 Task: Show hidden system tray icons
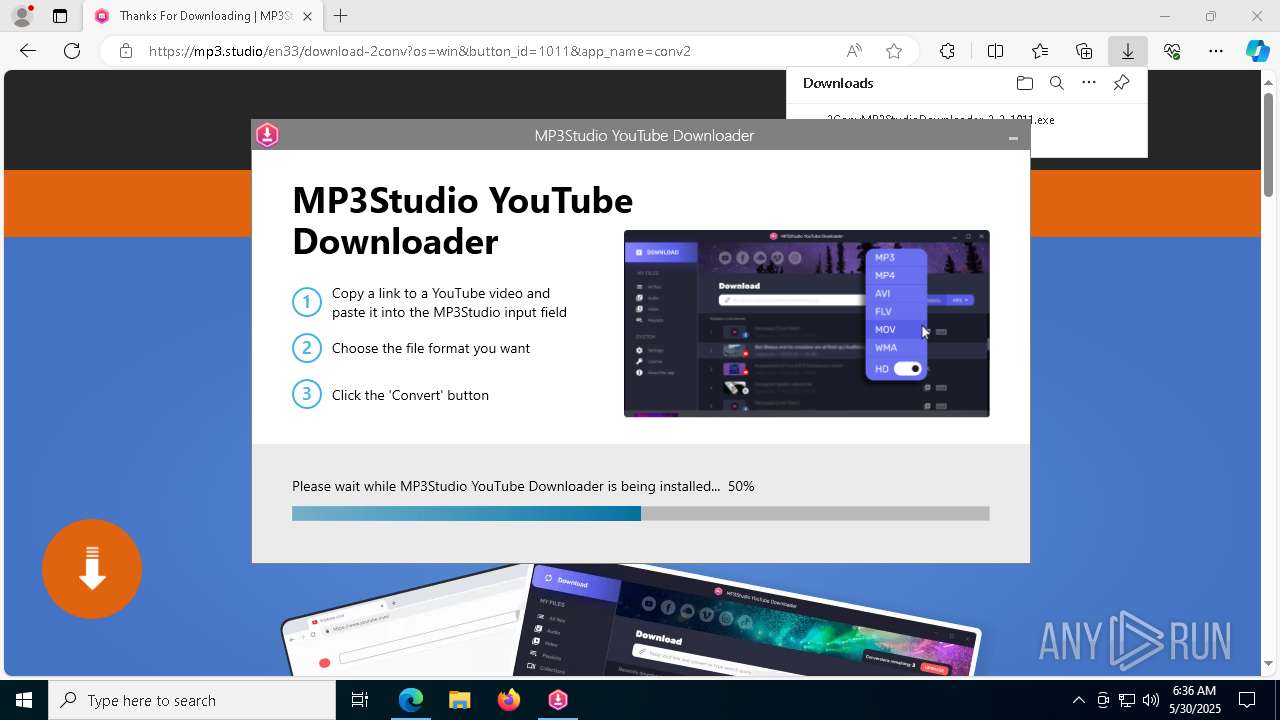(1078, 700)
